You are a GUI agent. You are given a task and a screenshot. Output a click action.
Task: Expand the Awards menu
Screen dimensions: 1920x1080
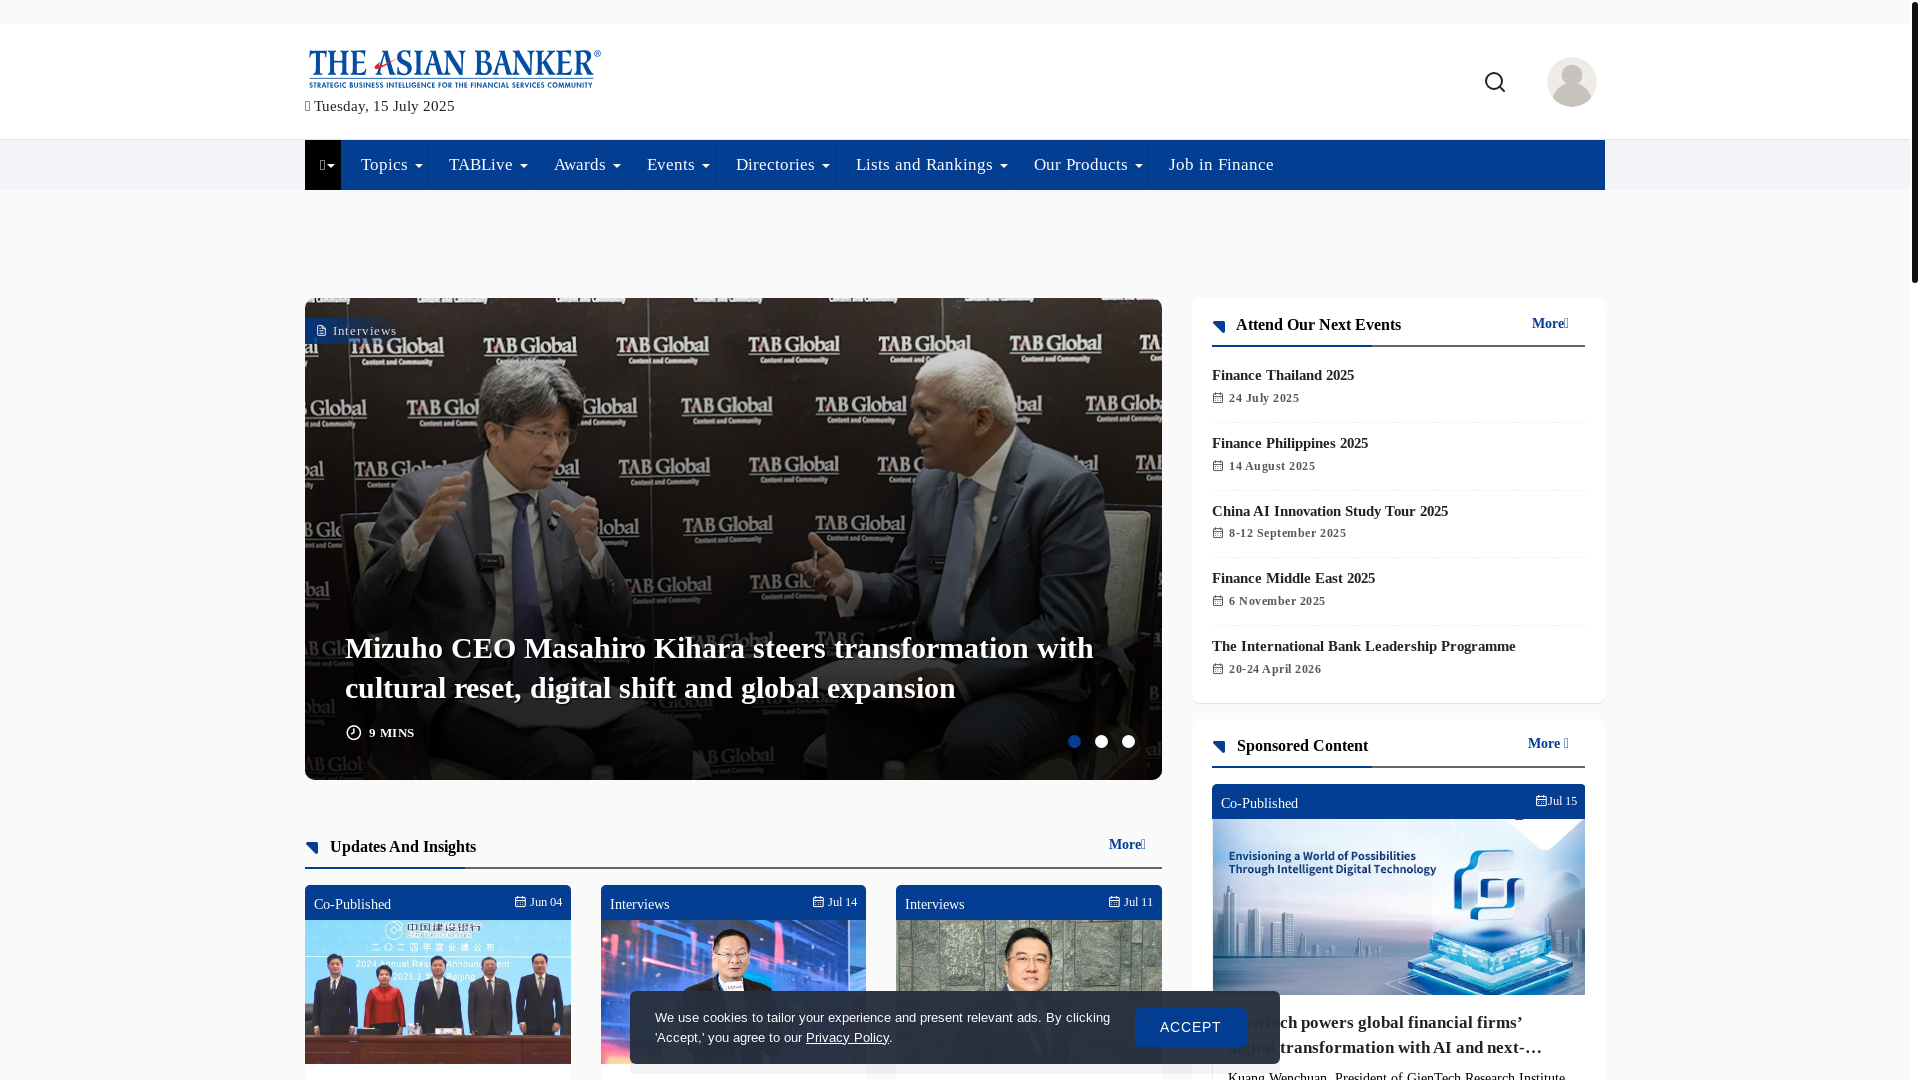586,165
